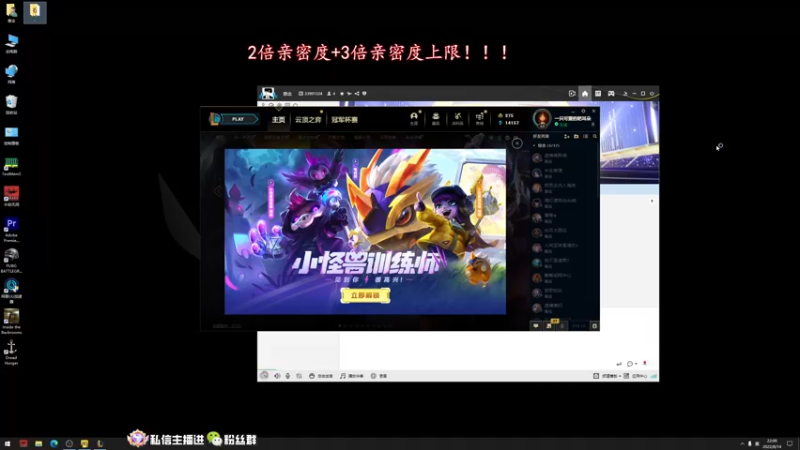Image resolution: width=800 pixels, height=450 pixels.
Task: Click the summoner avatar portrait
Action: pyautogui.click(x=542, y=118)
